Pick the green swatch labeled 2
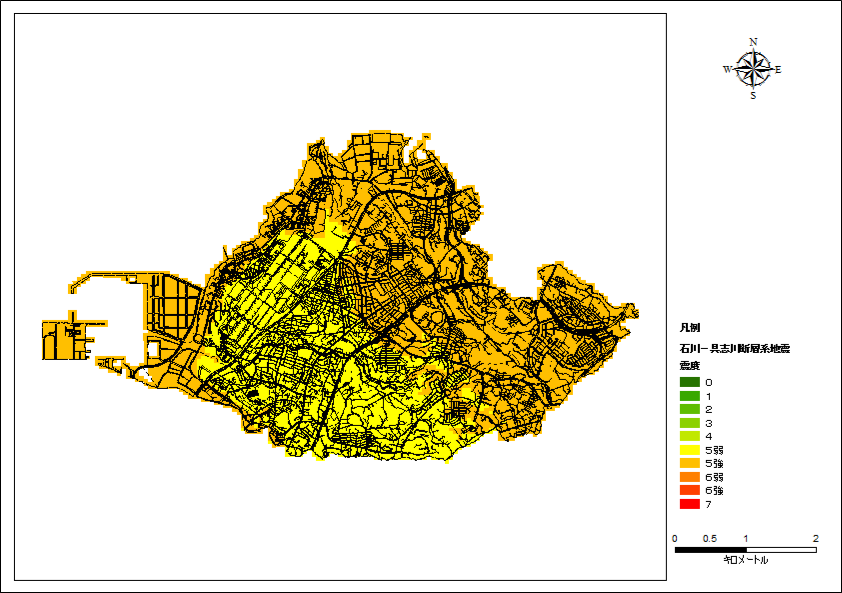The height and width of the screenshot is (593, 842). pyautogui.click(x=690, y=409)
